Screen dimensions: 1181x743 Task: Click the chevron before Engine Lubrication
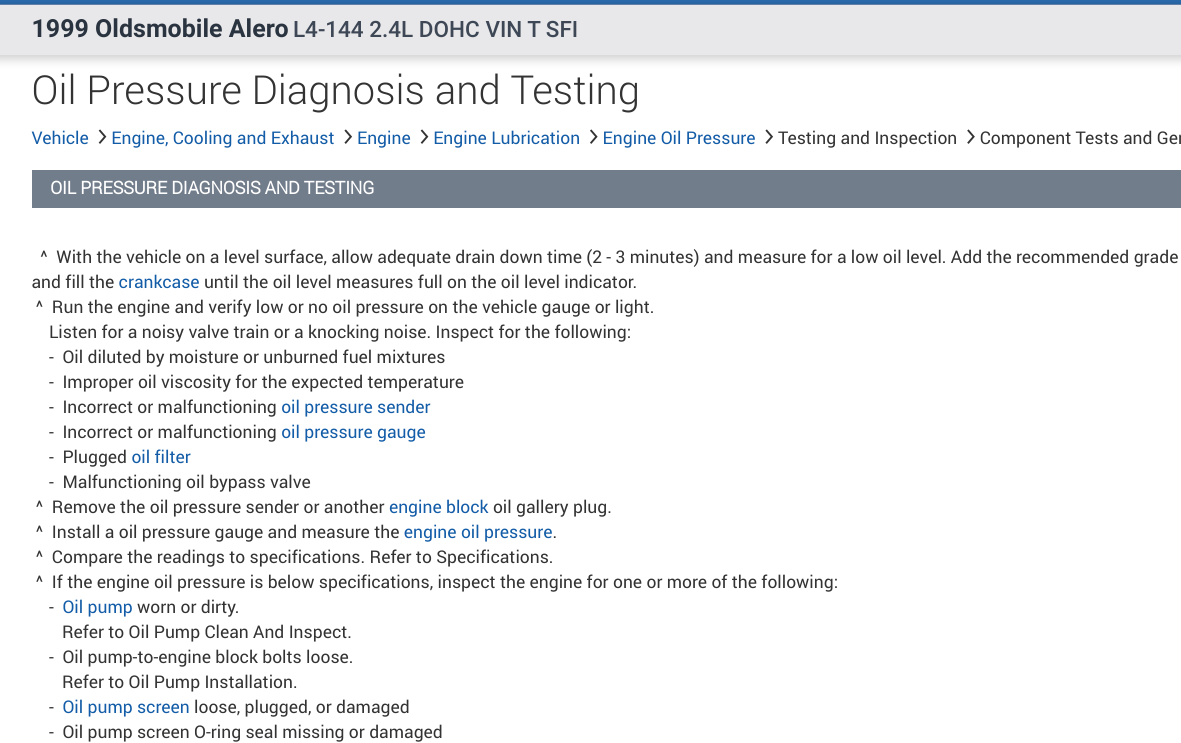423,138
